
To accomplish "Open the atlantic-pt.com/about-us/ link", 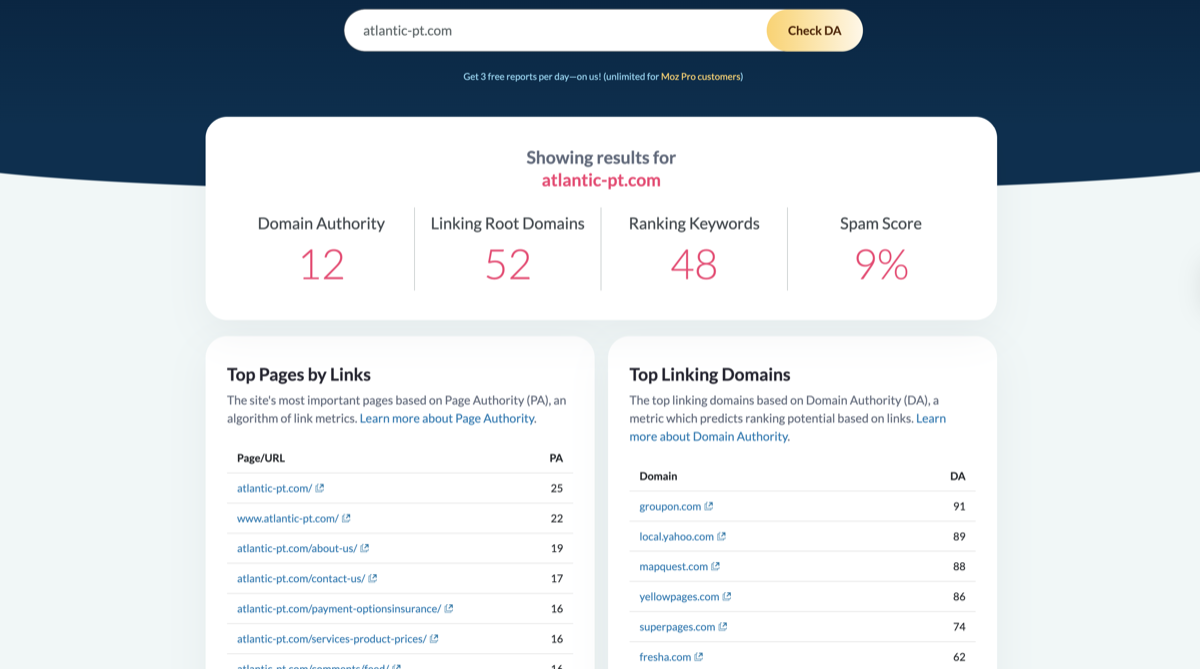I will [x=297, y=548].
